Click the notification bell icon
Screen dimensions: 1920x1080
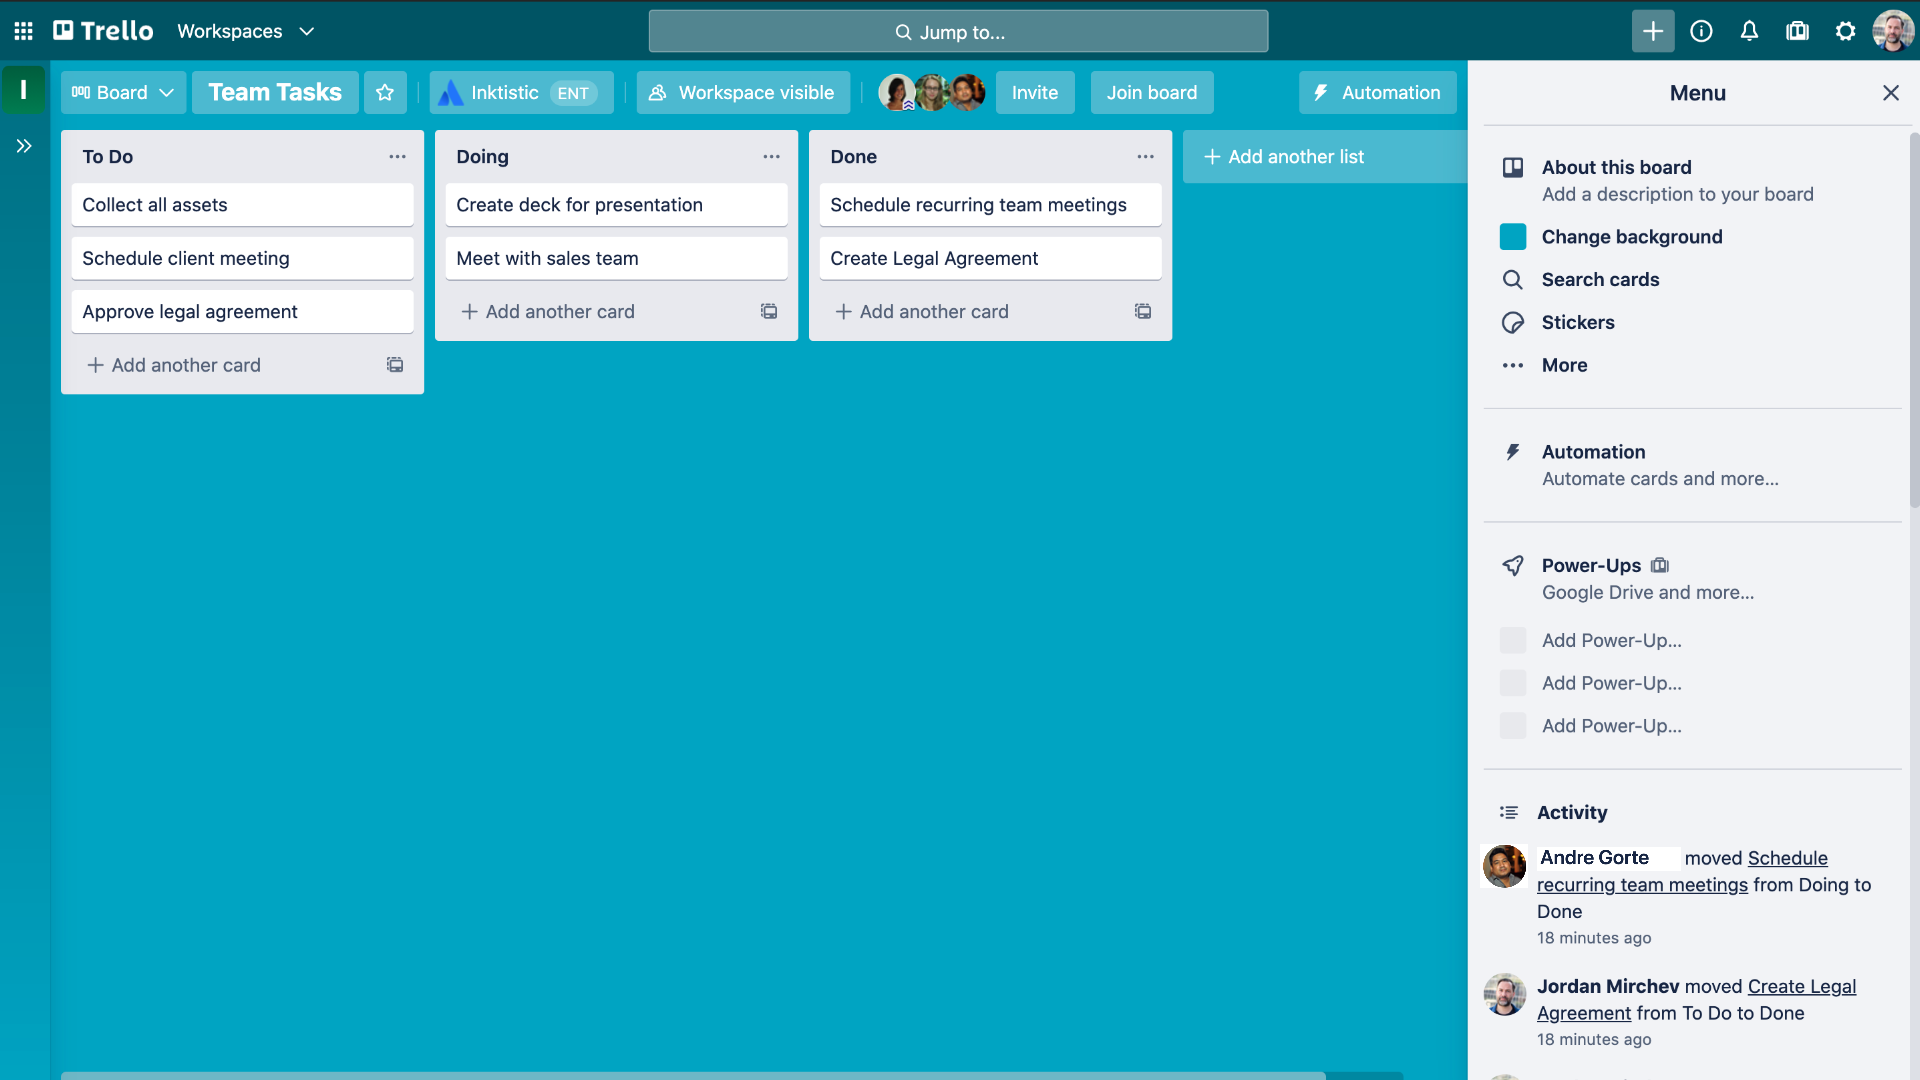[x=1749, y=30]
